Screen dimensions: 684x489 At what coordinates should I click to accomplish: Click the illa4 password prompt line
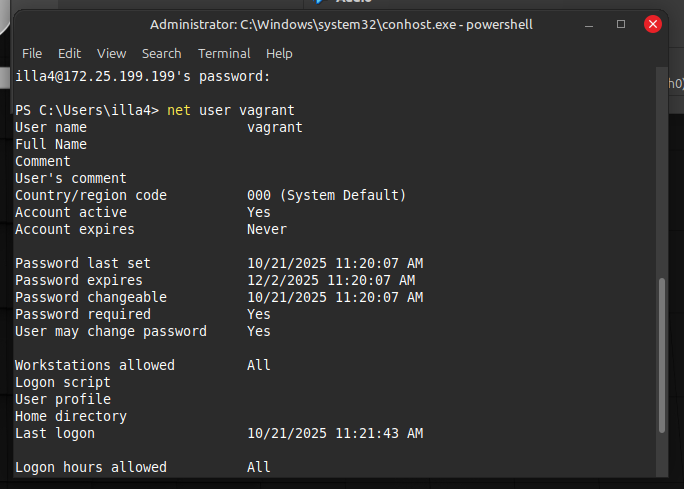143,76
